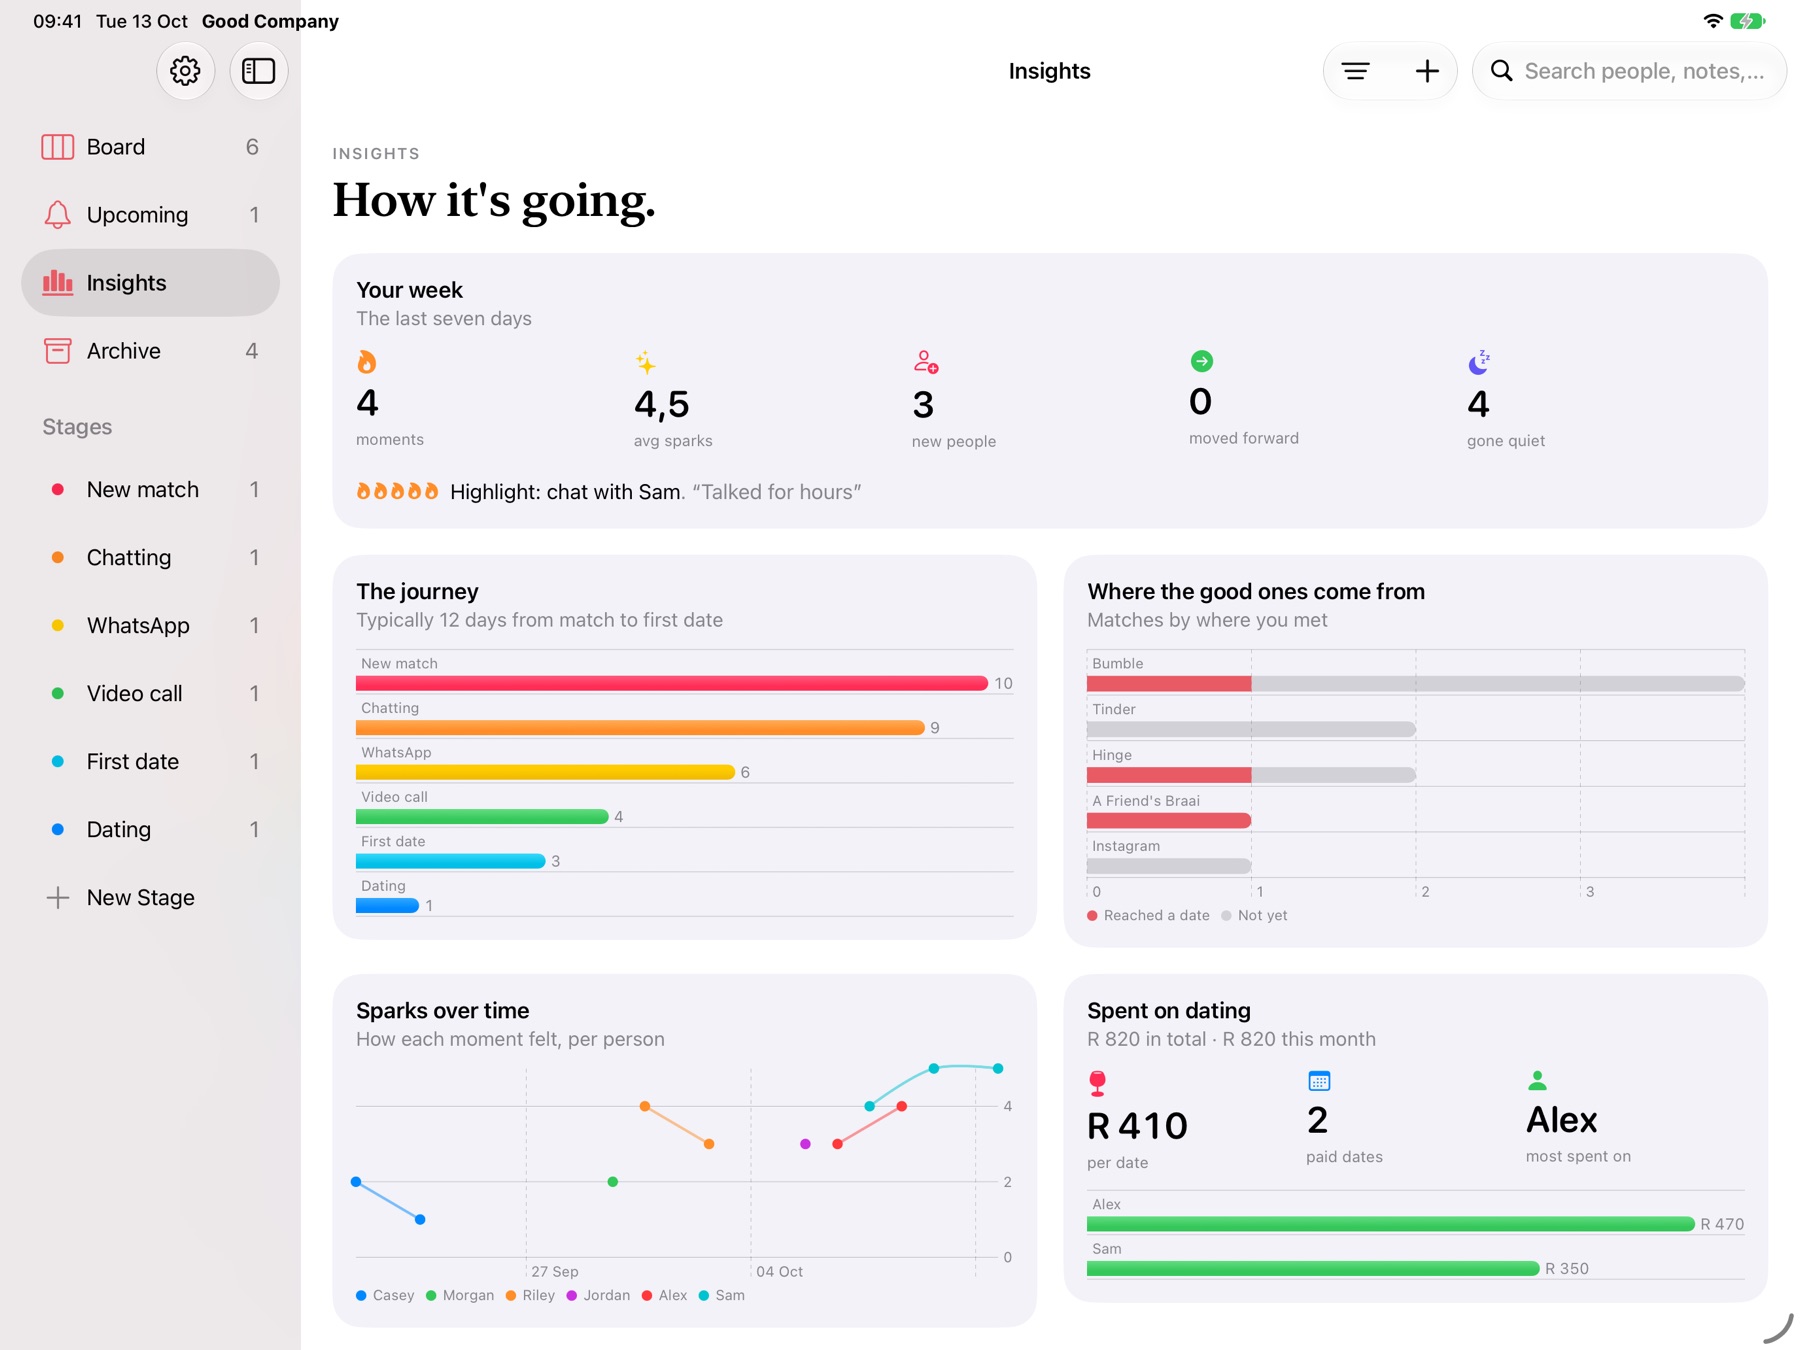Click the Casey legend entry
Screen dimensions: 1800x1350
point(385,1296)
